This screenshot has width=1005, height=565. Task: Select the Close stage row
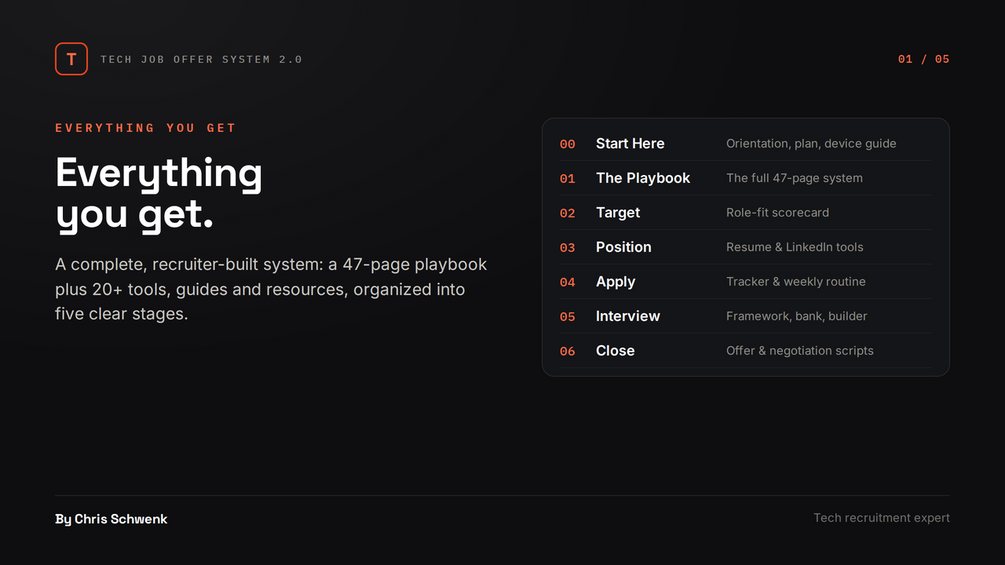(x=745, y=351)
